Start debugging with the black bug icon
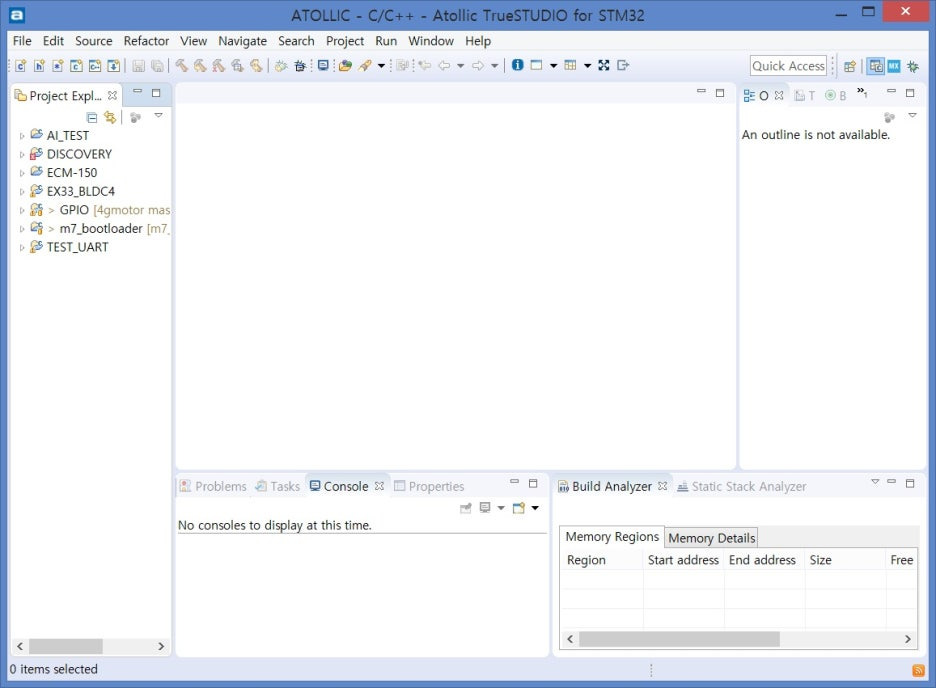The width and height of the screenshot is (936, 688). (300, 66)
